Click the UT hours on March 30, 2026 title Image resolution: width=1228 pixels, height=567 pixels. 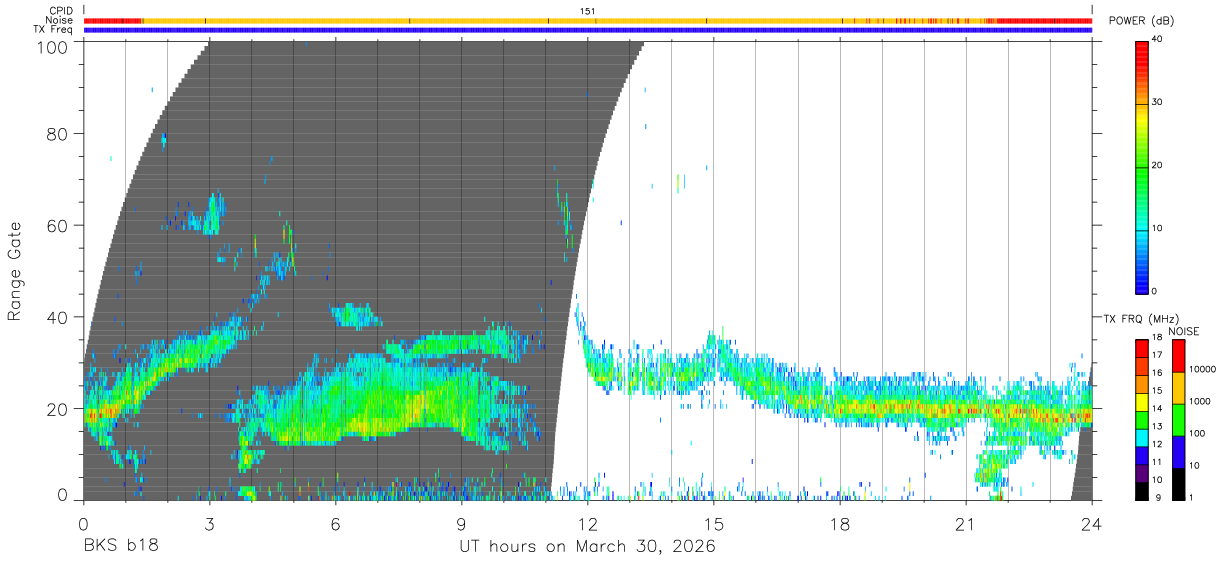pyautogui.click(x=587, y=548)
